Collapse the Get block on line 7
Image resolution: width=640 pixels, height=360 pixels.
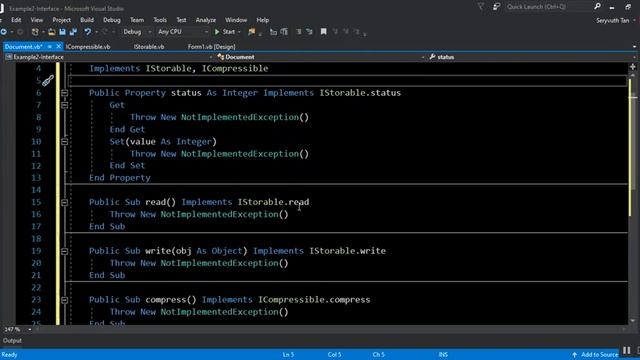pos(64,105)
